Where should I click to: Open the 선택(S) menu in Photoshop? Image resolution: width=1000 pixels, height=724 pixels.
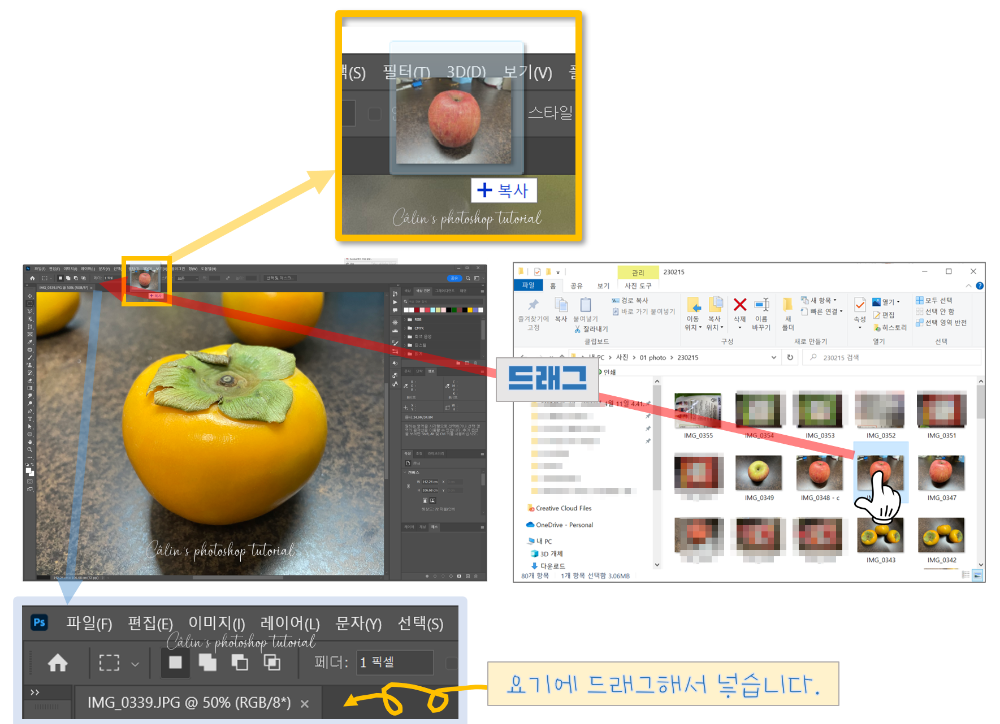420,623
